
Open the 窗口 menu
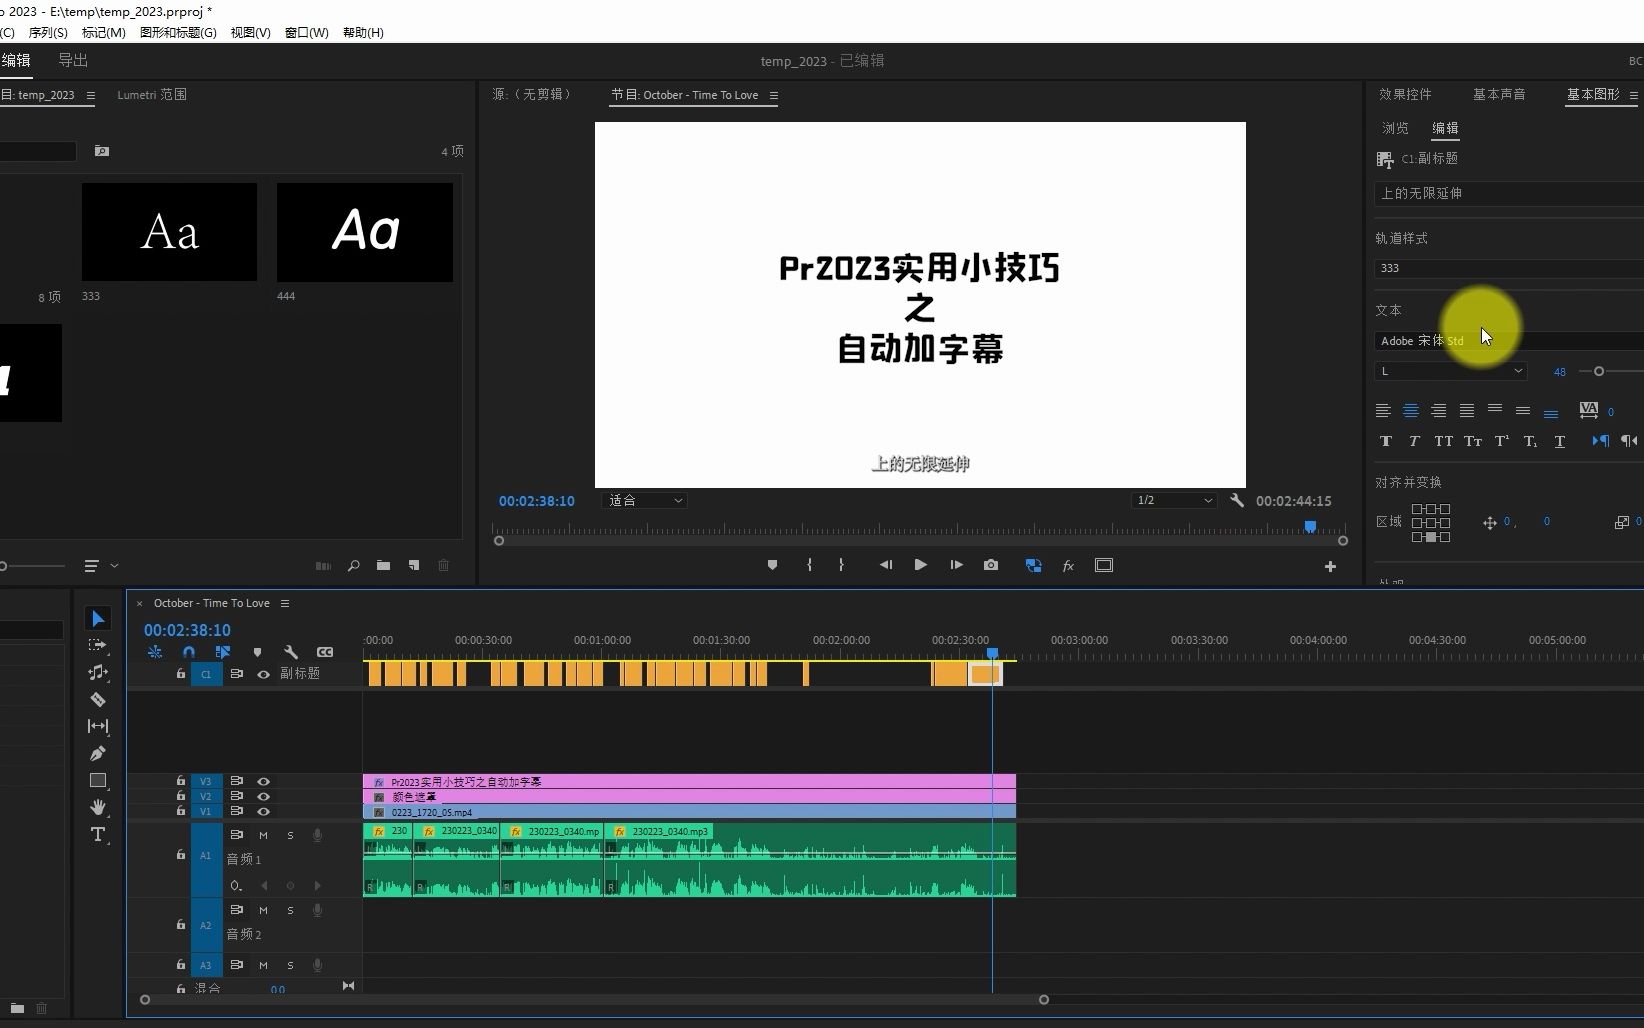(305, 32)
